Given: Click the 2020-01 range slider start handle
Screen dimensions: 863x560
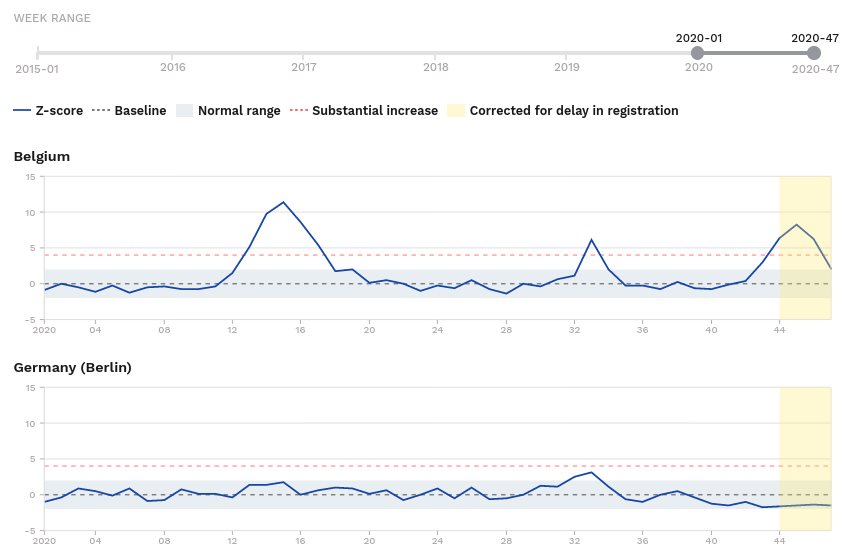Looking at the screenshot, I should pos(697,53).
